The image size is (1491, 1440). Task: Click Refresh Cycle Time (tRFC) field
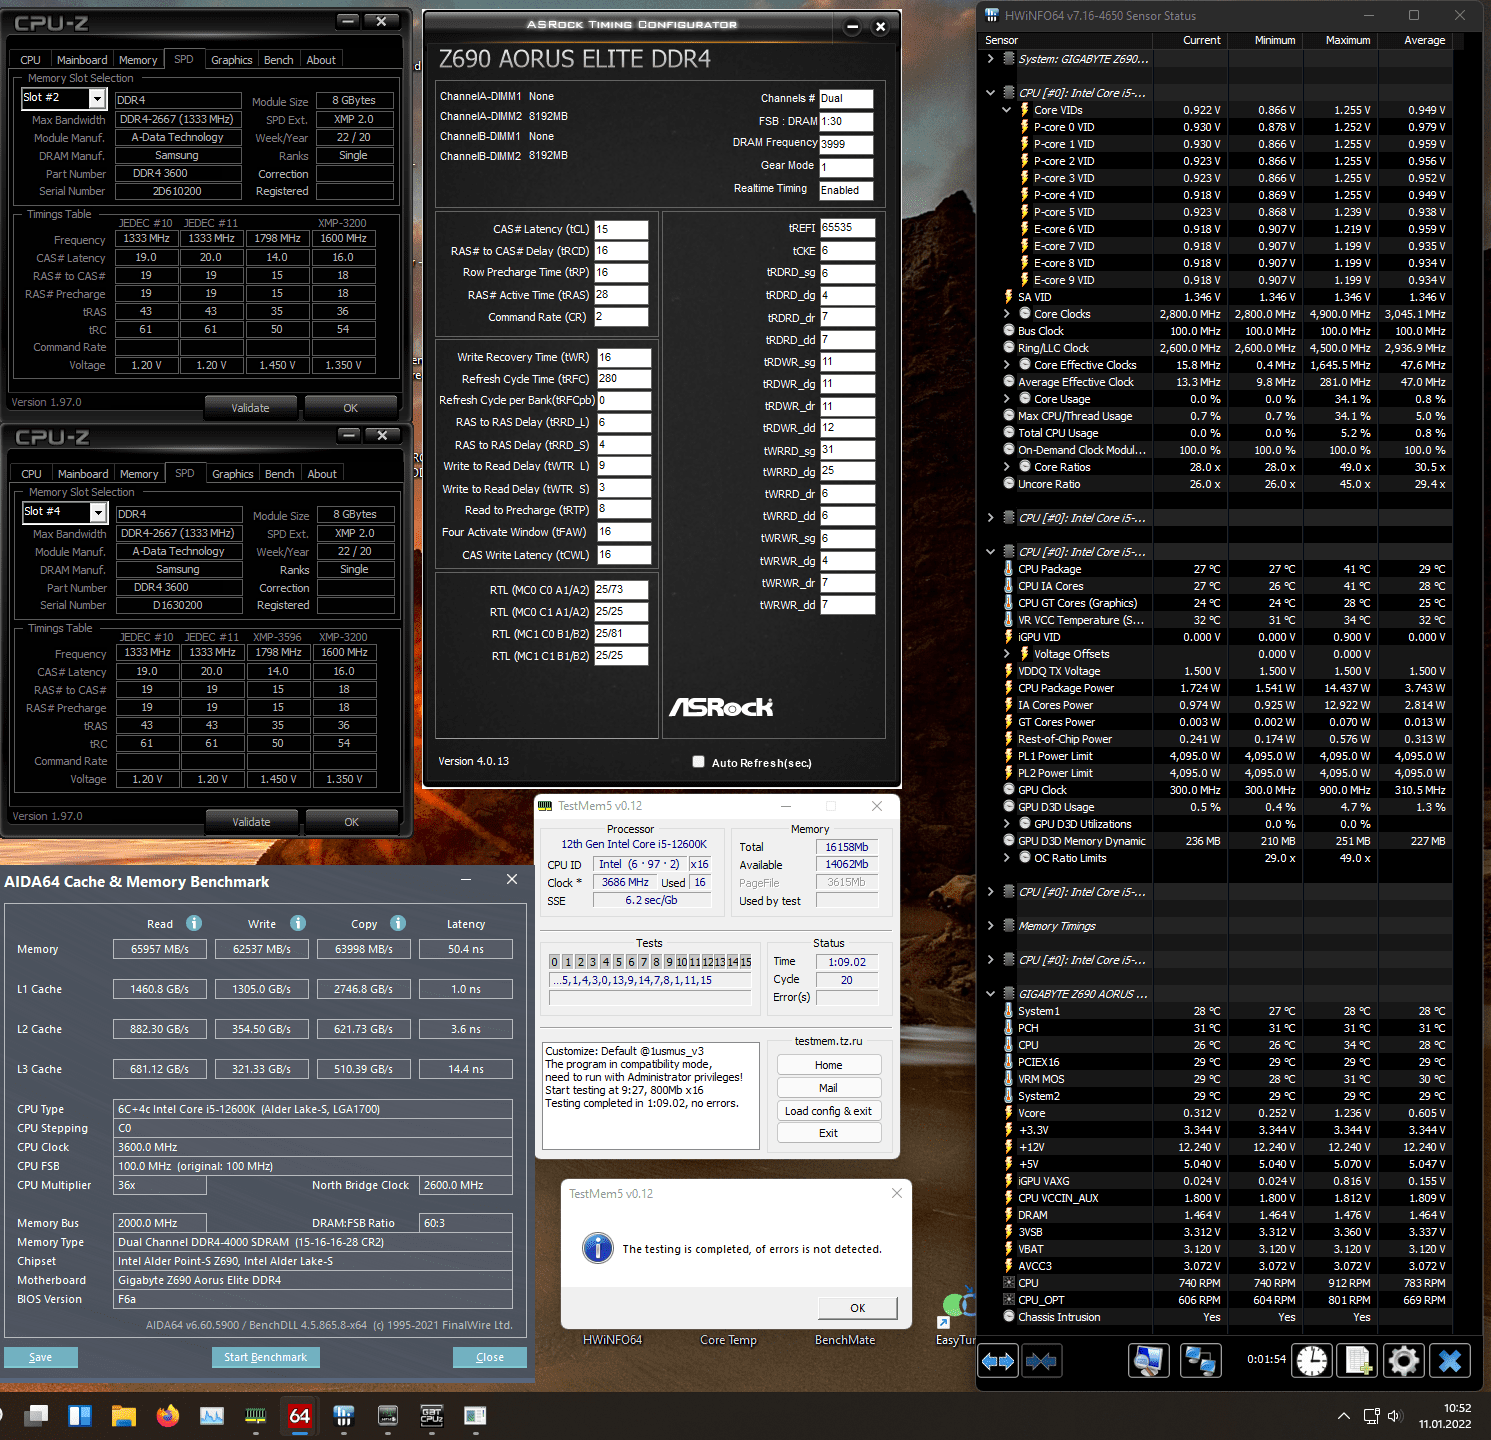pyautogui.click(x=624, y=379)
